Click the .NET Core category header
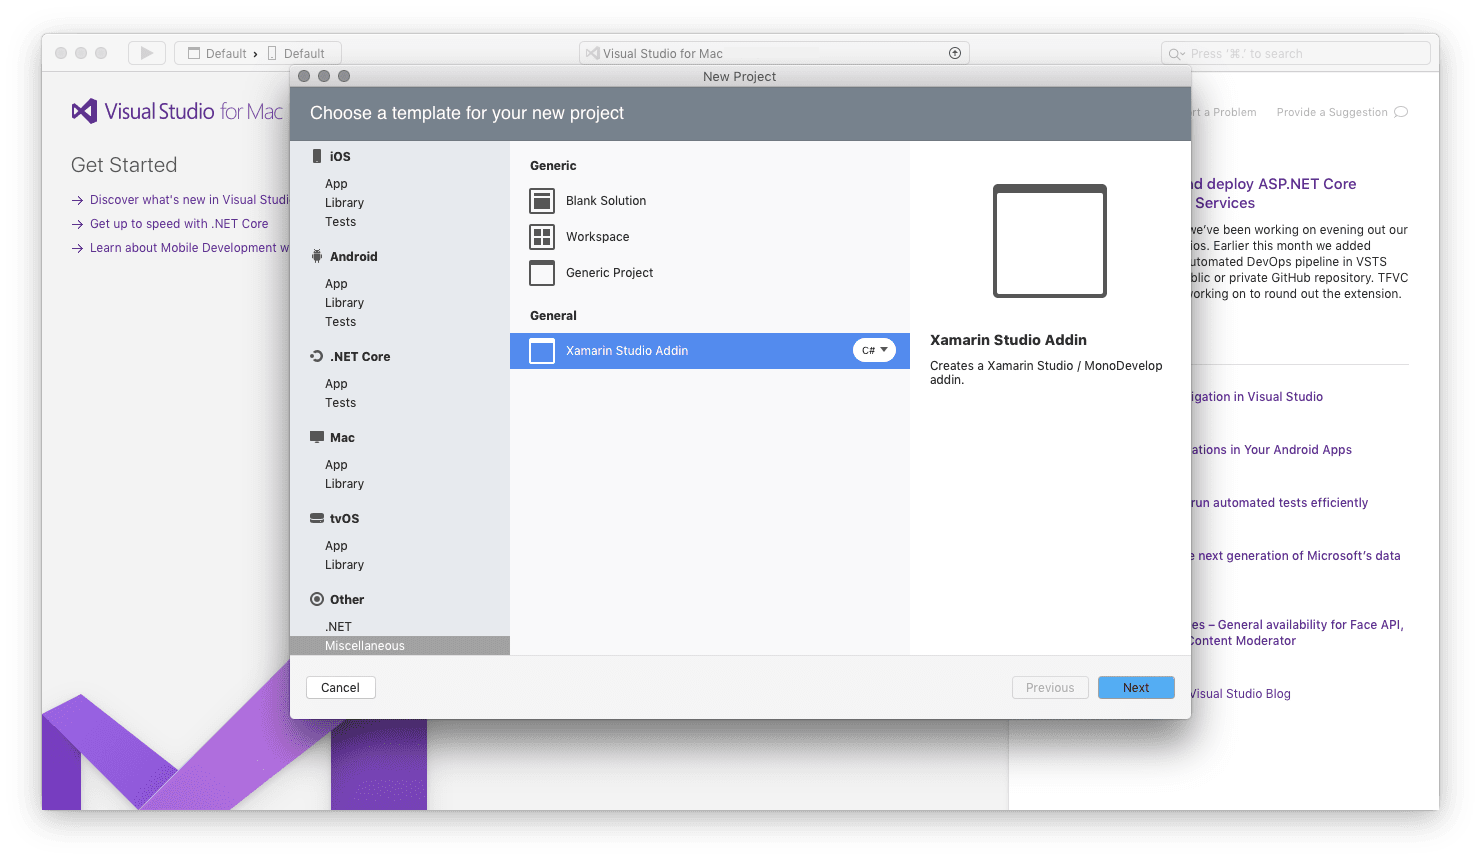 pos(360,357)
